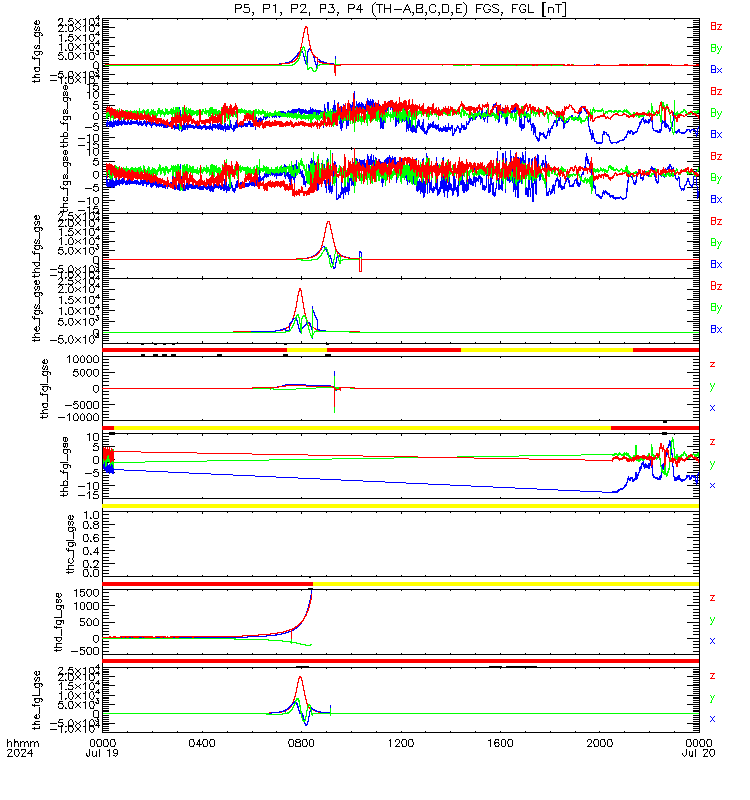The height and width of the screenshot is (800, 750).
Task: Click the 0.6 tick of thc_fgl panel
Action: [x=91, y=538]
